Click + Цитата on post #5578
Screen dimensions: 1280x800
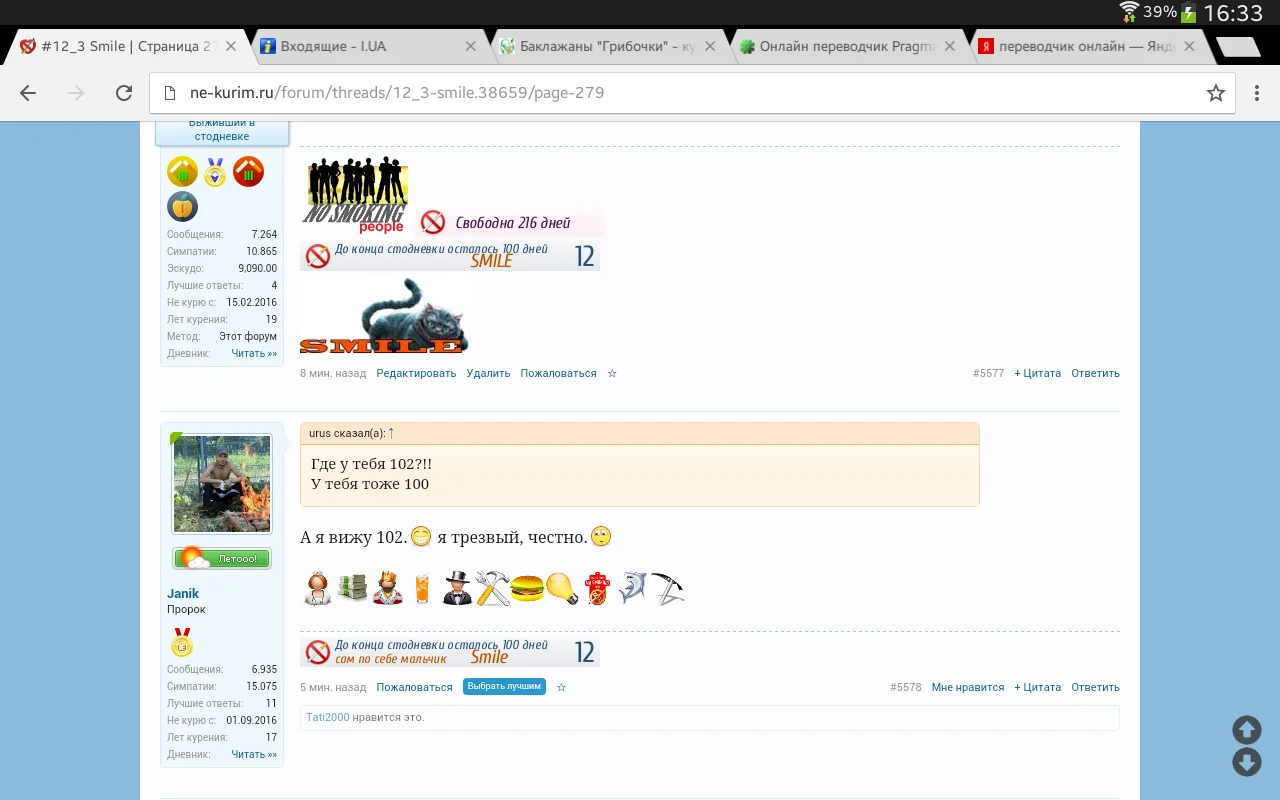pyautogui.click(x=1037, y=687)
